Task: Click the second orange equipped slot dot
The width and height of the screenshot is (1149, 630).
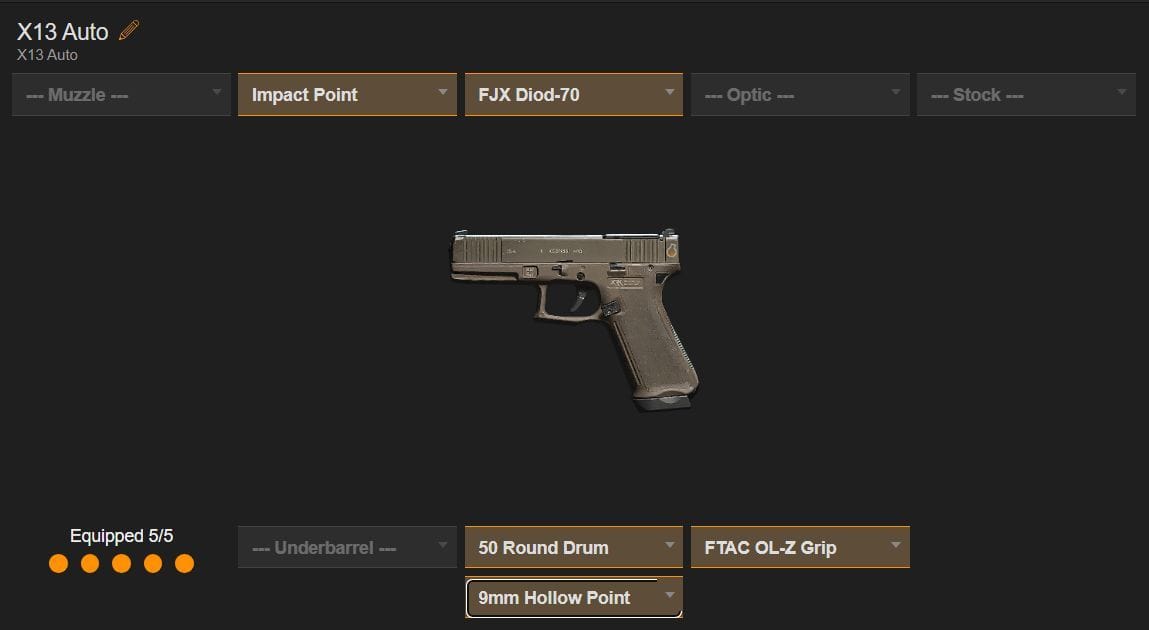Action: tap(90, 563)
